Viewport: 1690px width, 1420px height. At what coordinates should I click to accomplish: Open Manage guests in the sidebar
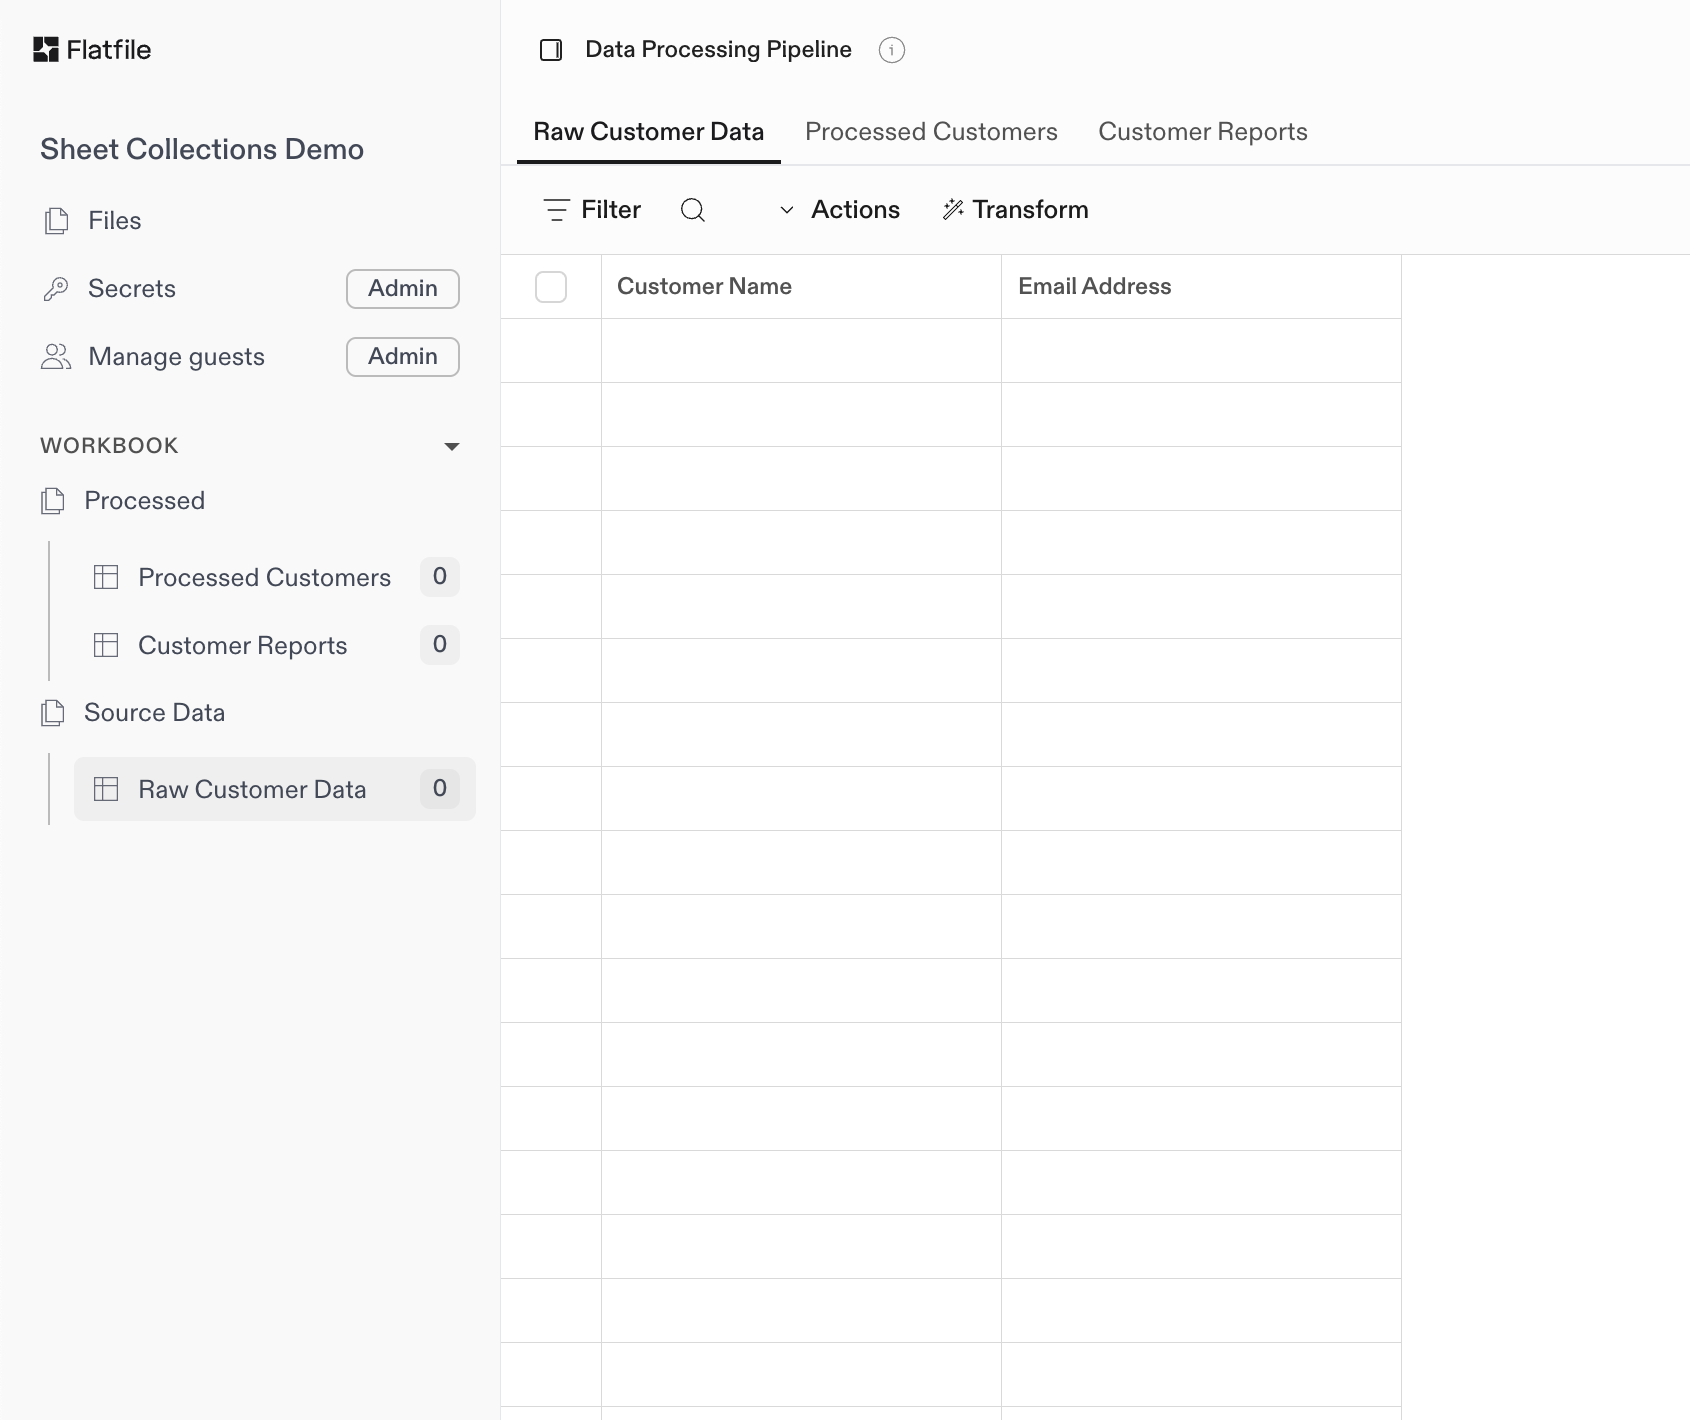[x=177, y=357]
